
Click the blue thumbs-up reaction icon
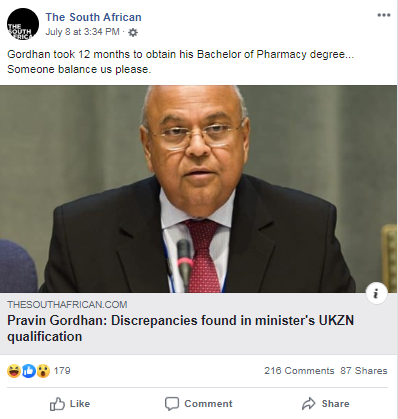(x=29, y=371)
